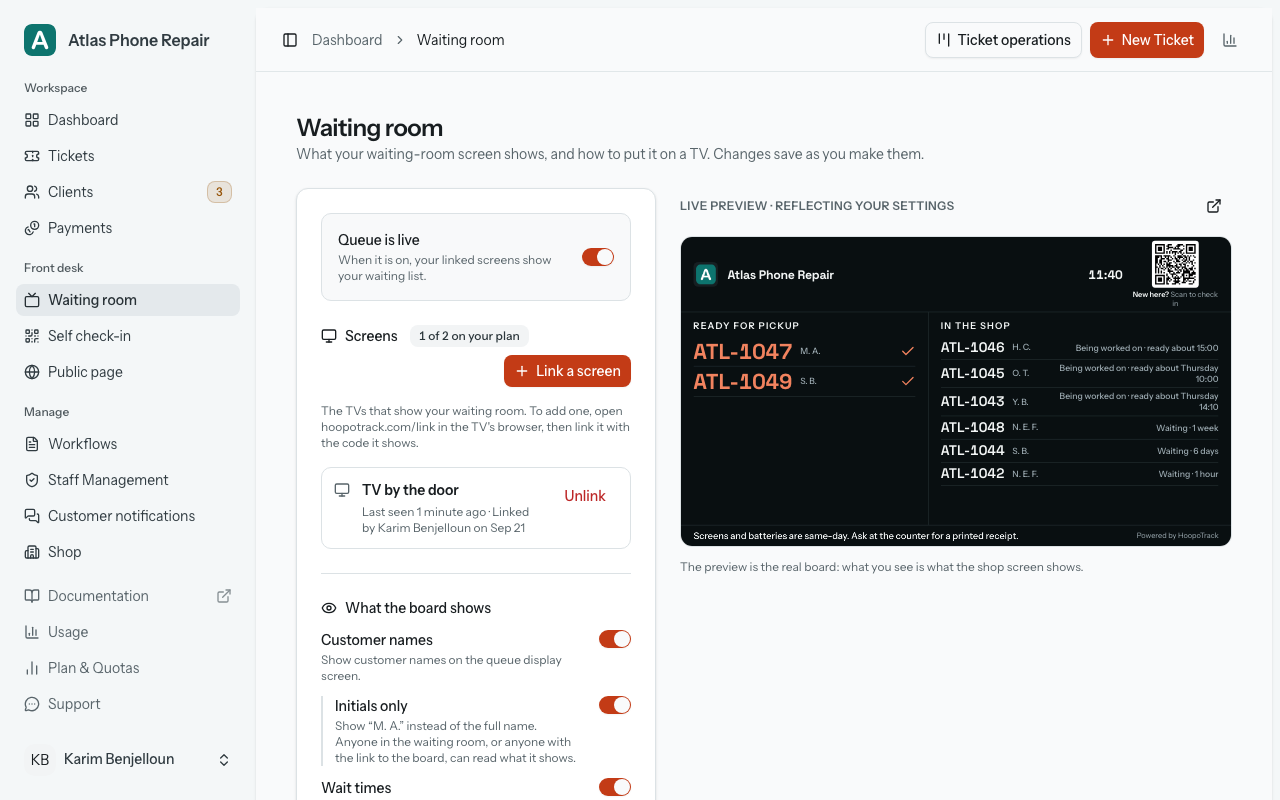Open live preview in new window icon
The image size is (1280, 800).
(1214, 206)
